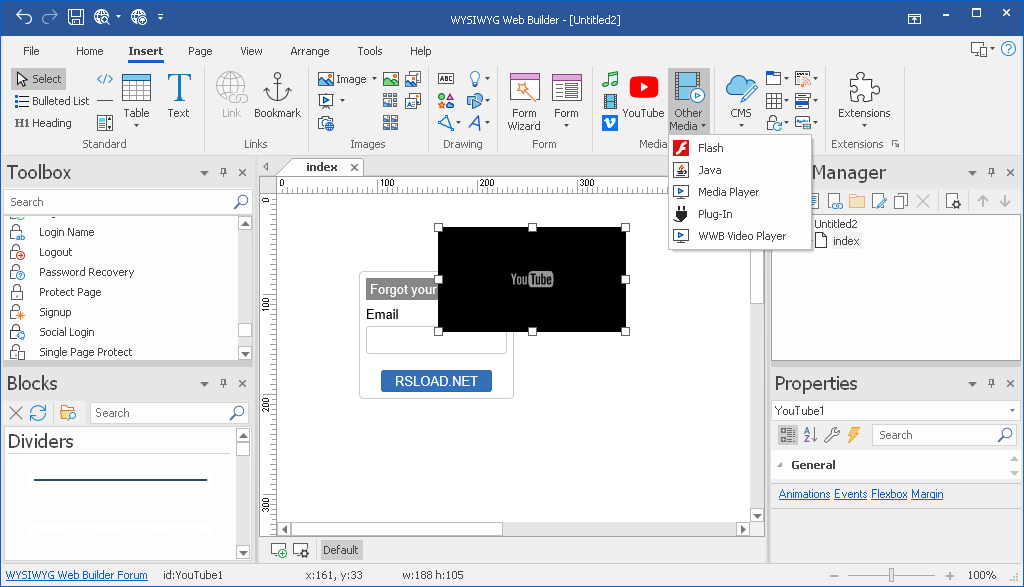Viewport: 1024px width, 587px height.
Task: Click the RSLOAD.NET button on canvas
Action: pos(436,381)
